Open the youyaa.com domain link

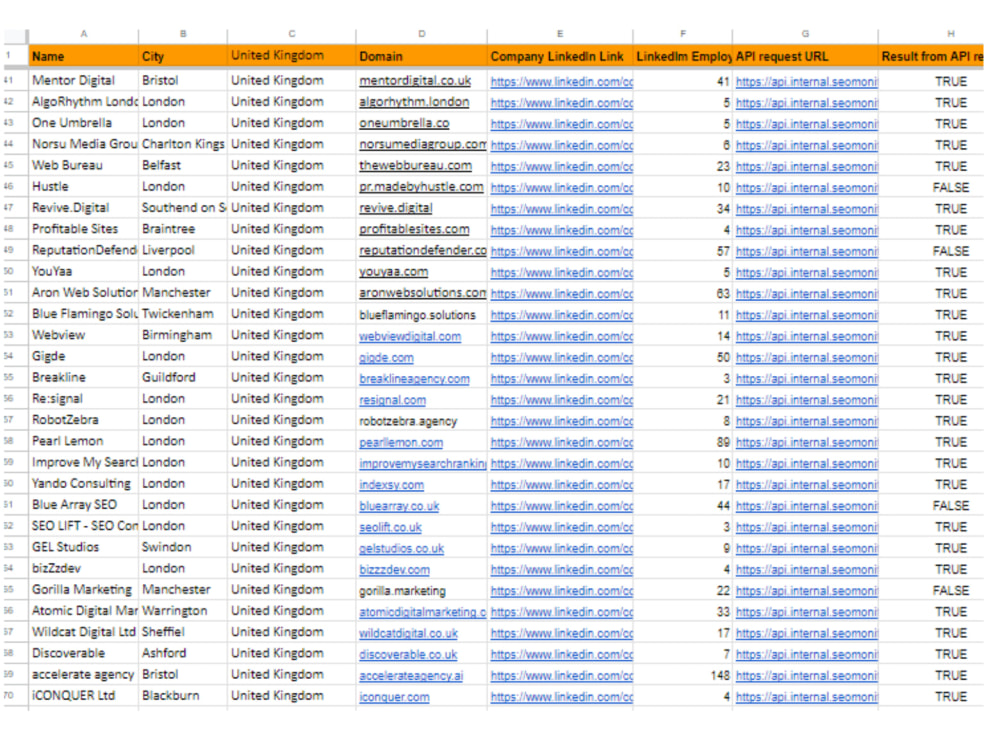point(393,272)
